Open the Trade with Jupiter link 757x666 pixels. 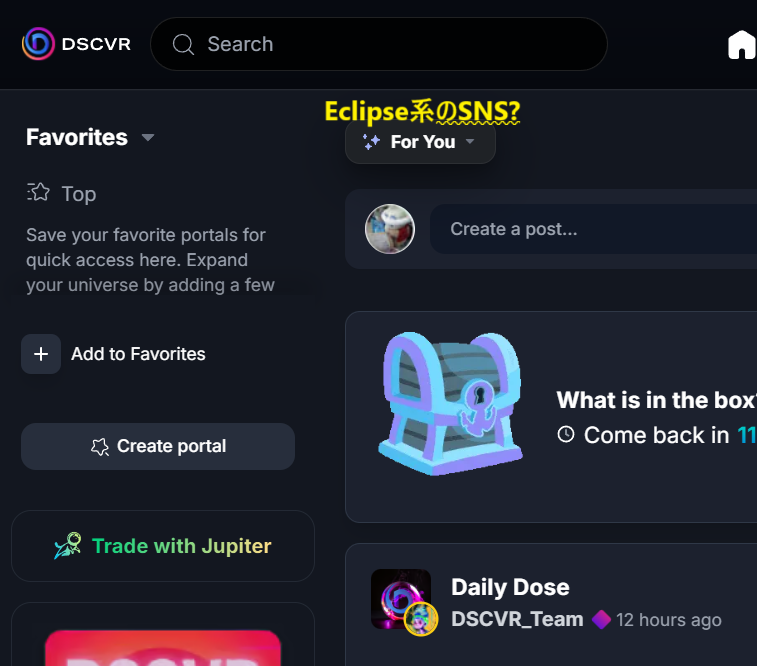163,546
